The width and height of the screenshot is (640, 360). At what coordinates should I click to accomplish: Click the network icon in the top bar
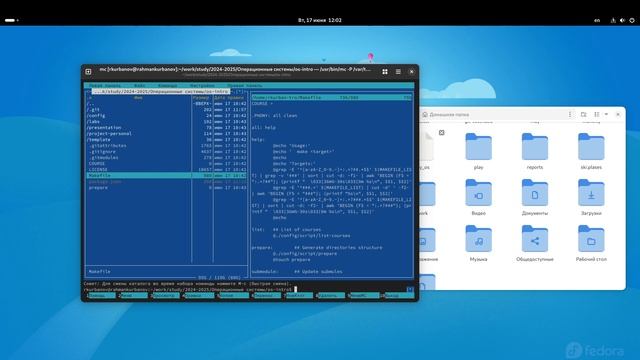point(613,20)
